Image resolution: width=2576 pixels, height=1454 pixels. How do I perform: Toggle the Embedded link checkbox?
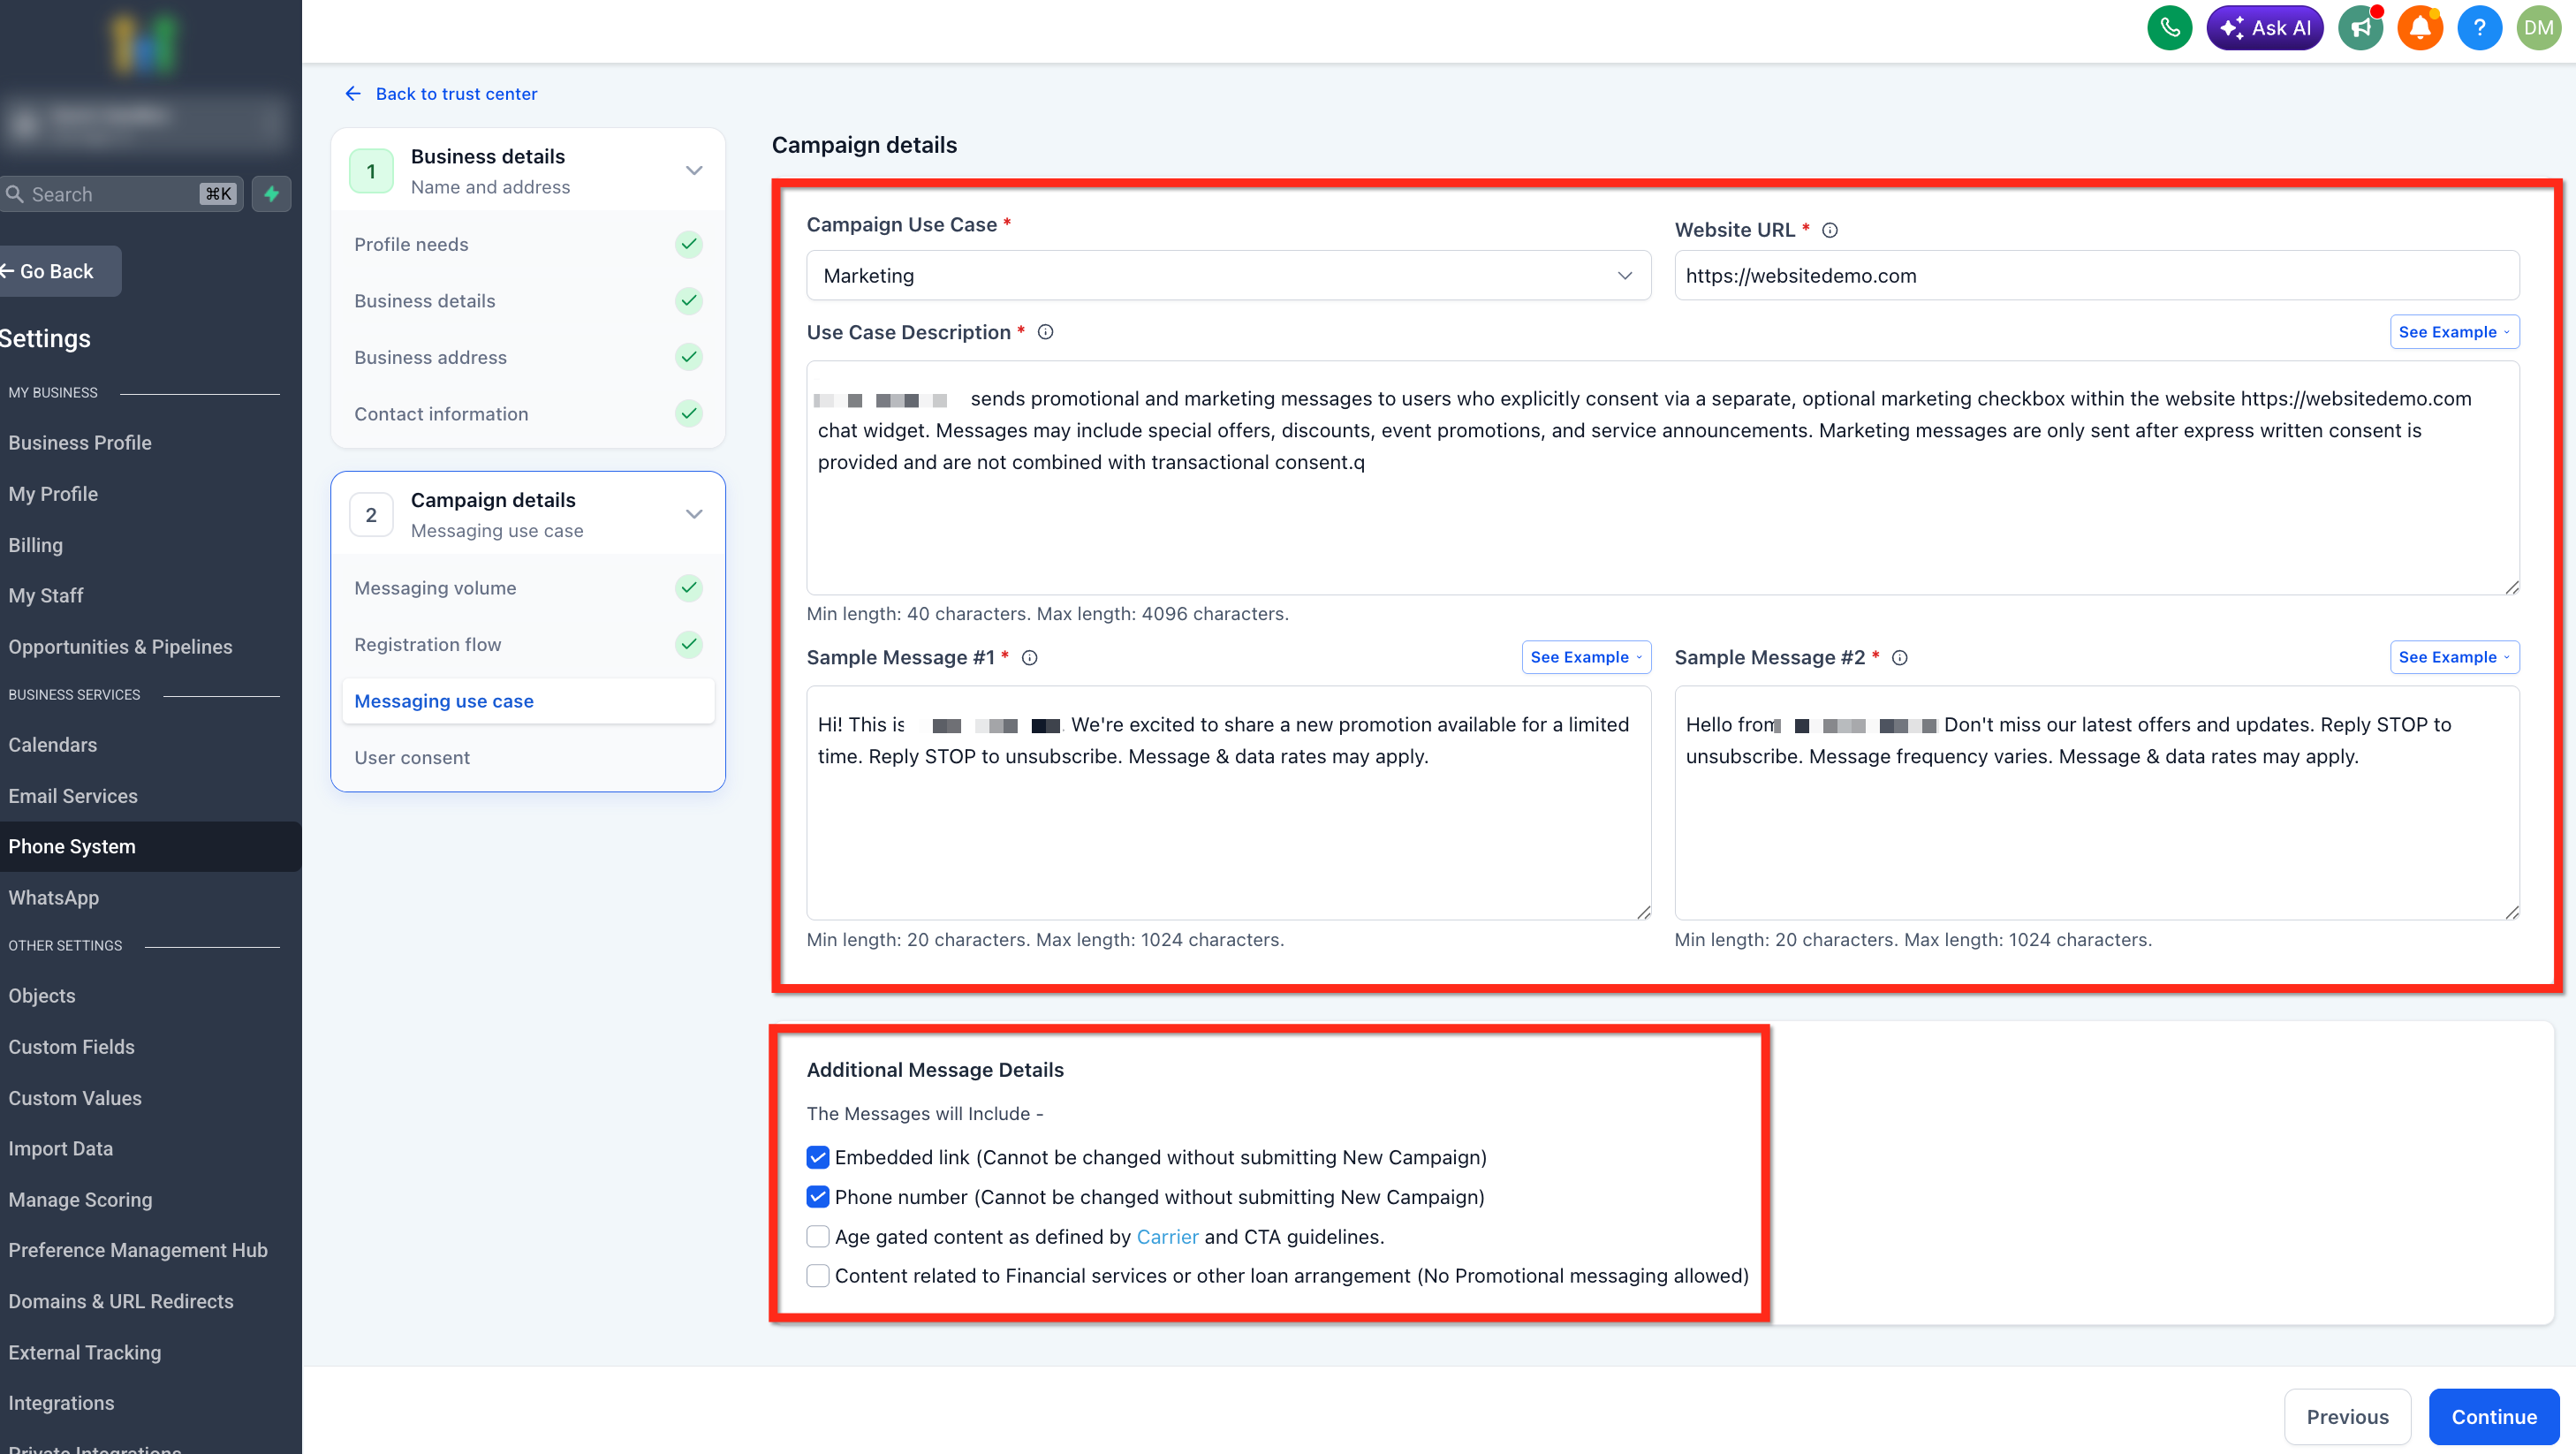(817, 1157)
